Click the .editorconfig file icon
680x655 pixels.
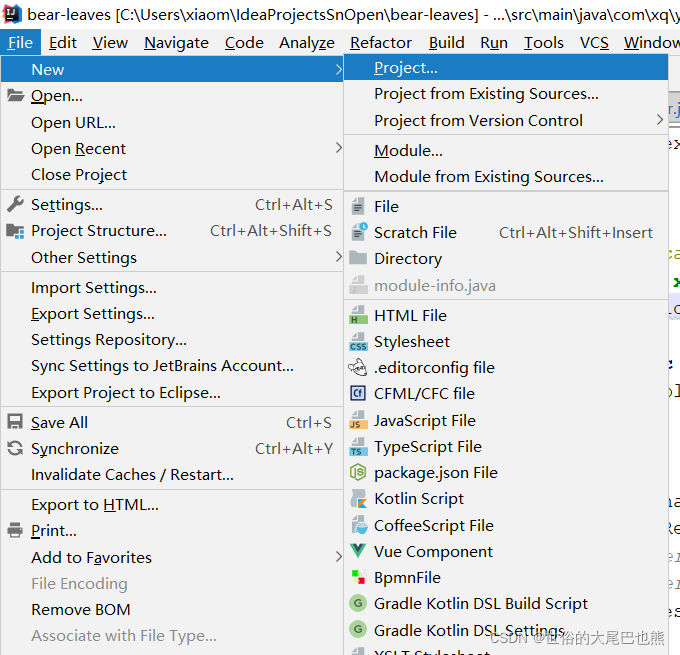pyautogui.click(x=358, y=367)
